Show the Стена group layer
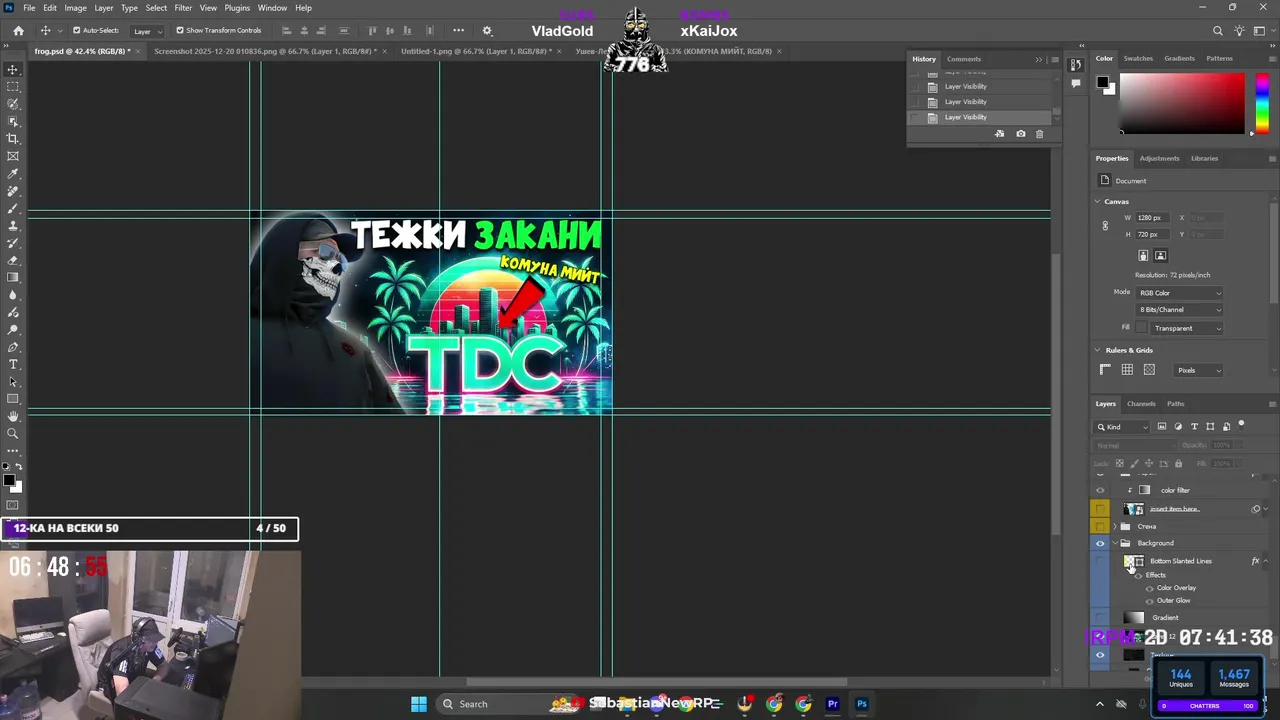Image resolution: width=1280 pixels, height=720 pixels. tap(1100, 526)
